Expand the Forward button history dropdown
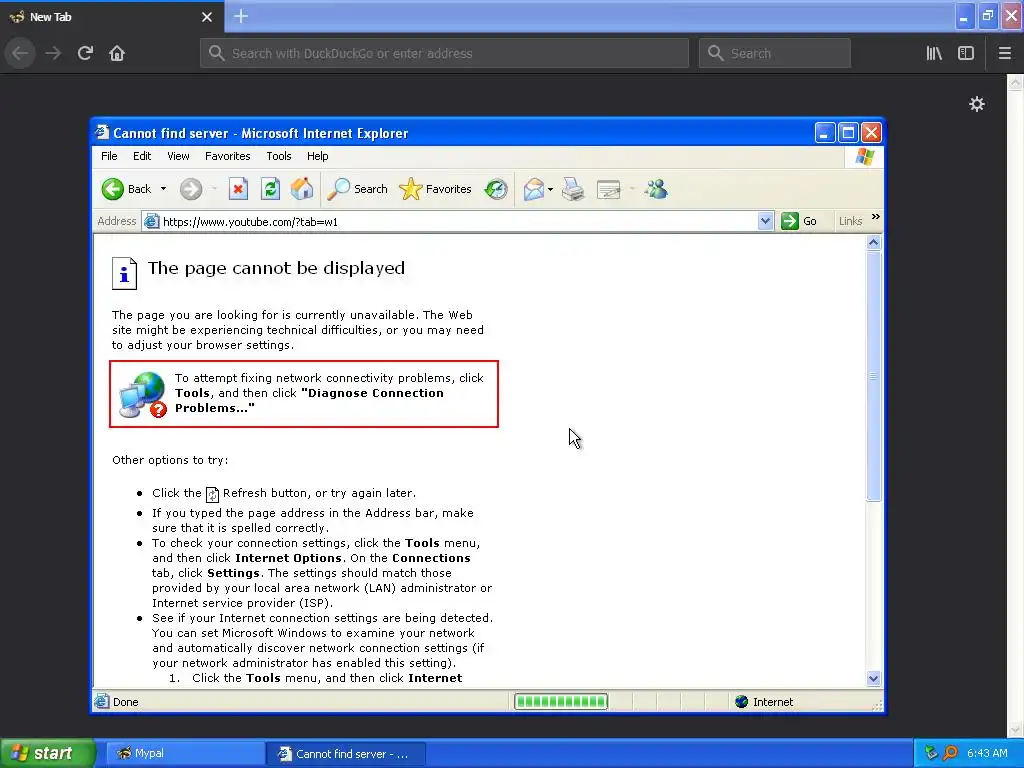The height and width of the screenshot is (768, 1024). tap(214, 189)
